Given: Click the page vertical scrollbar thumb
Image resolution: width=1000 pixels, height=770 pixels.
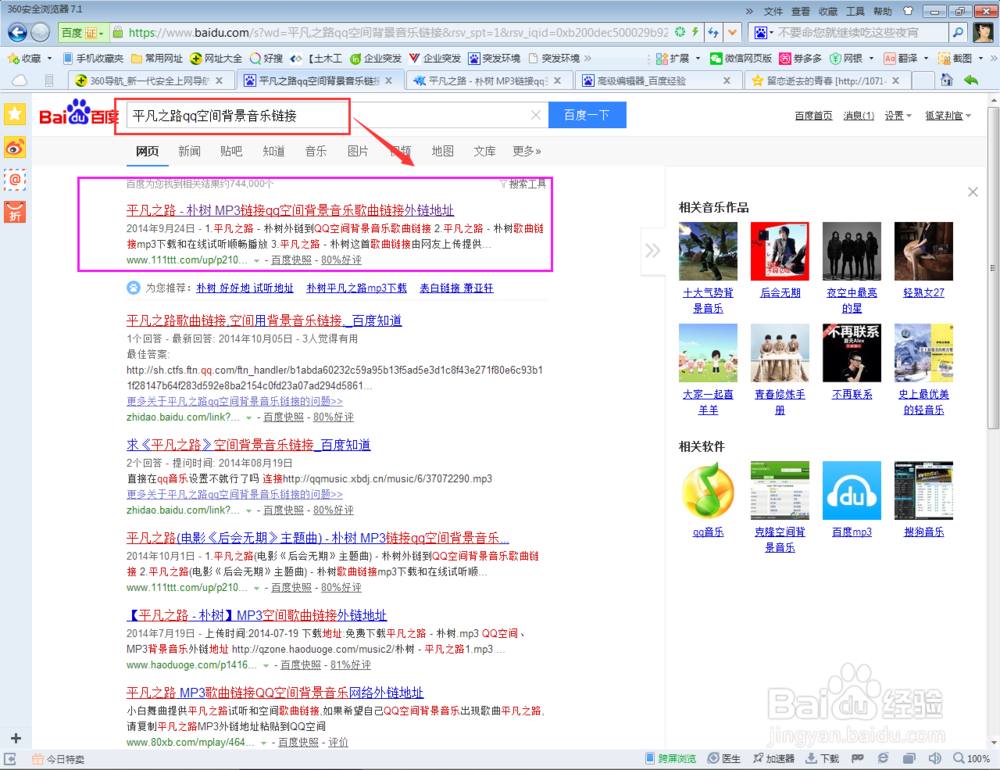Looking at the screenshot, I should coord(993,268).
